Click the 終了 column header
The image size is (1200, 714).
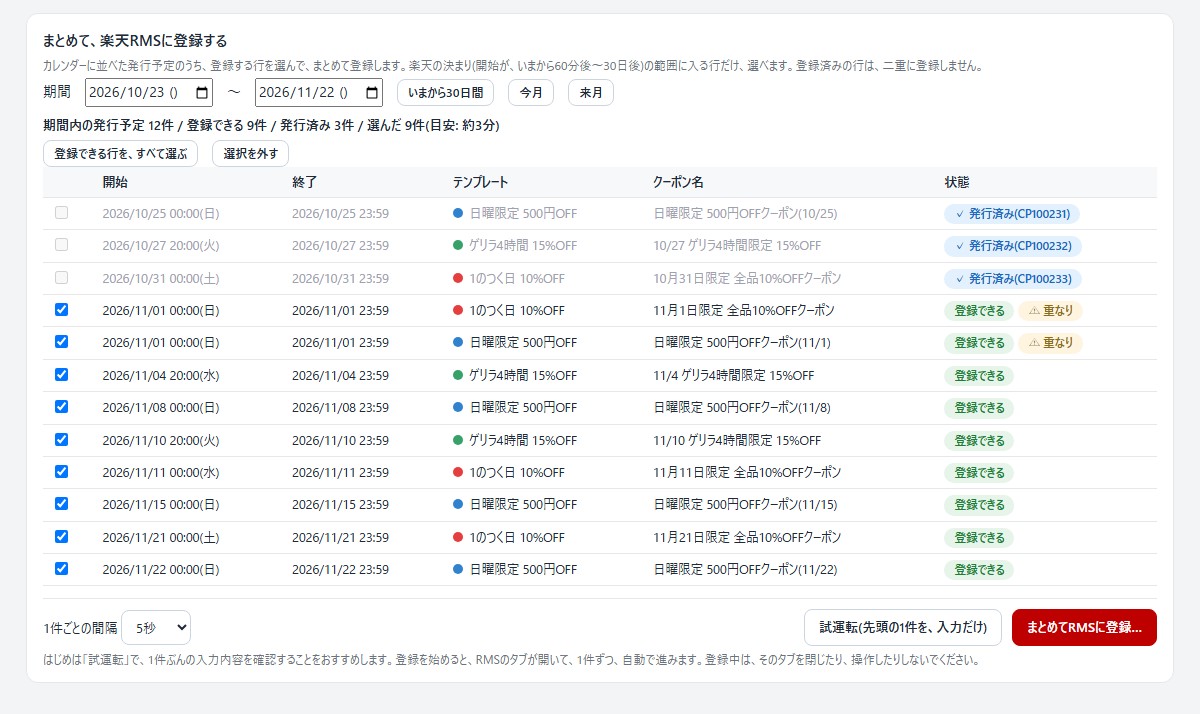(305, 182)
